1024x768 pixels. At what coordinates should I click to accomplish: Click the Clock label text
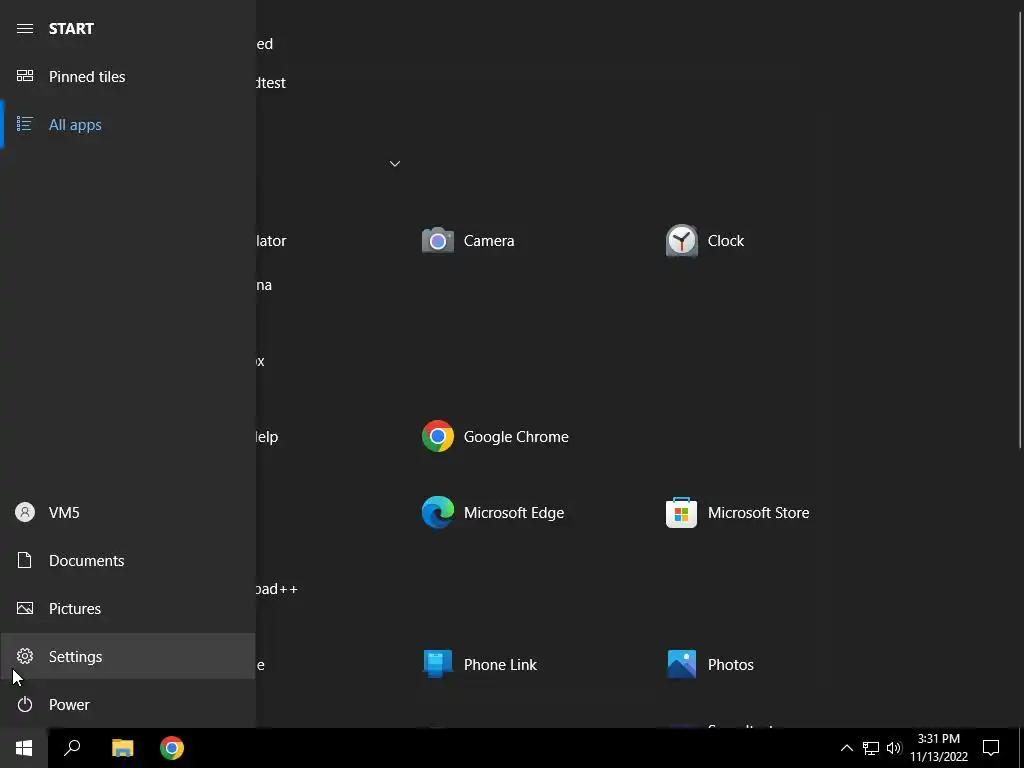(726, 241)
